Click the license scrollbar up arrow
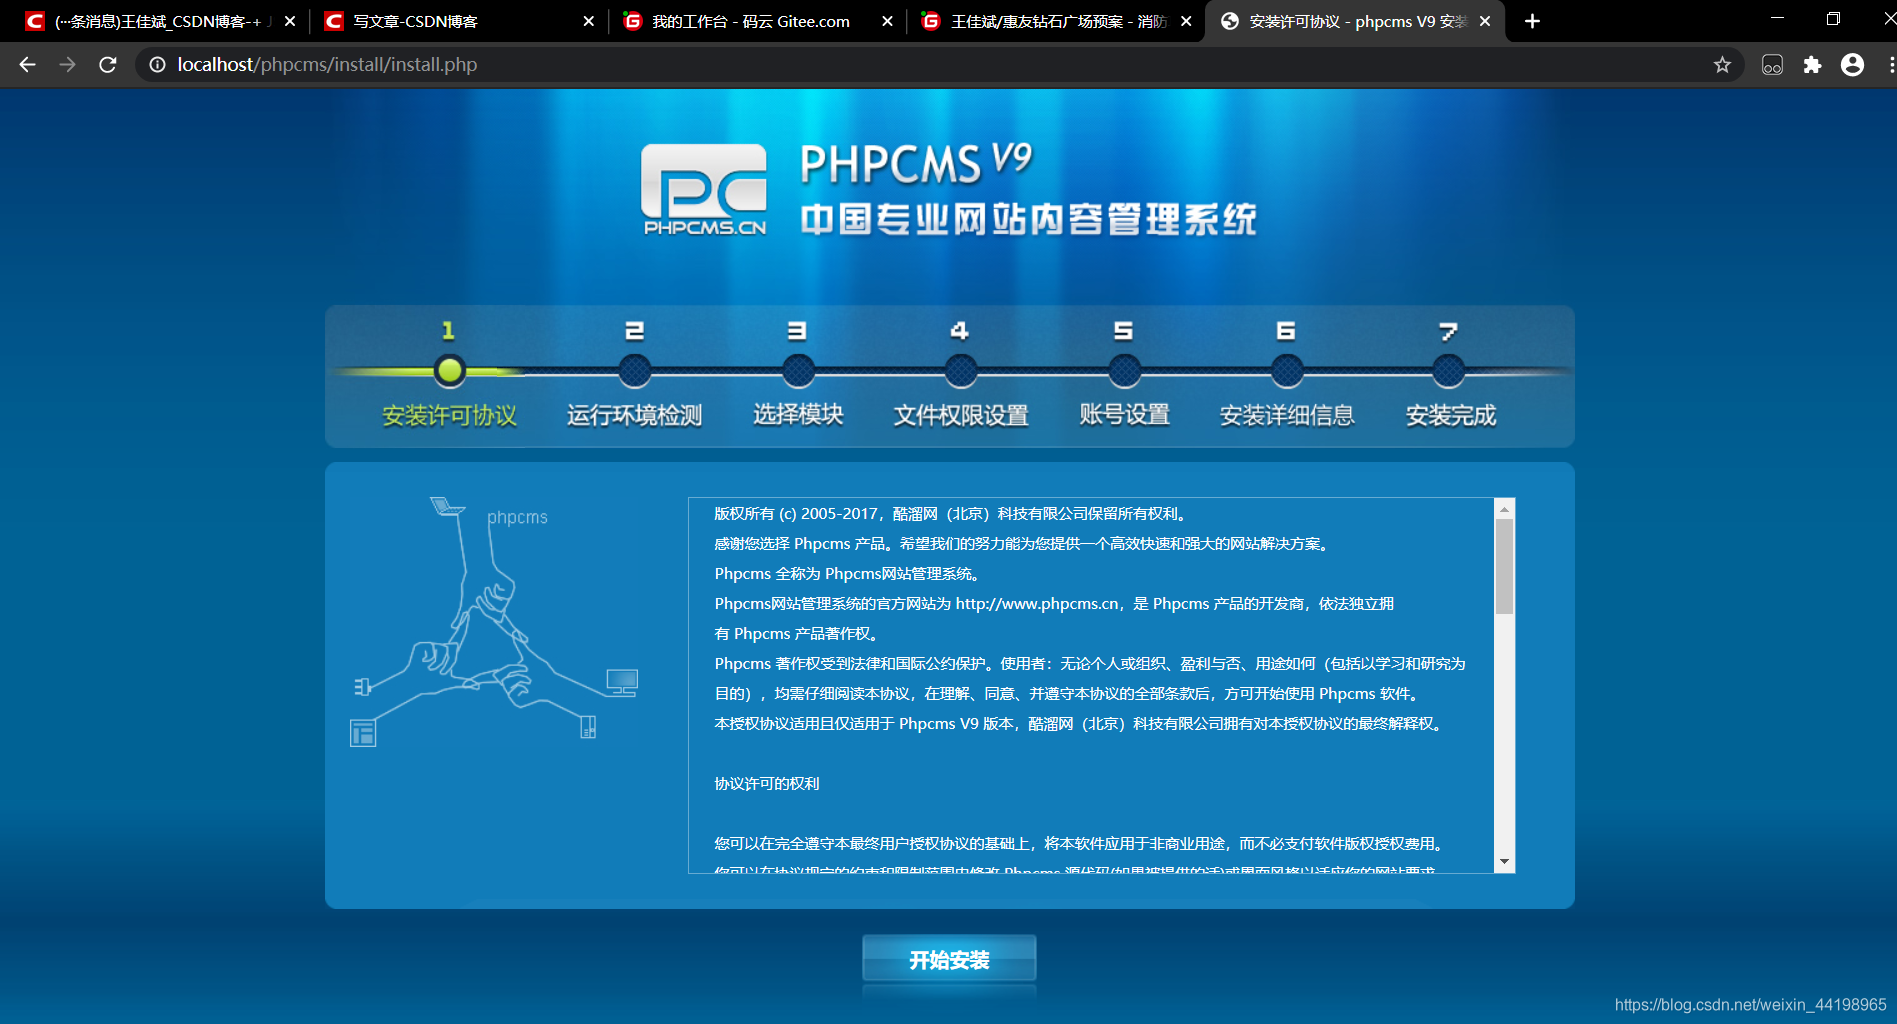 (x=1504, y=509)
